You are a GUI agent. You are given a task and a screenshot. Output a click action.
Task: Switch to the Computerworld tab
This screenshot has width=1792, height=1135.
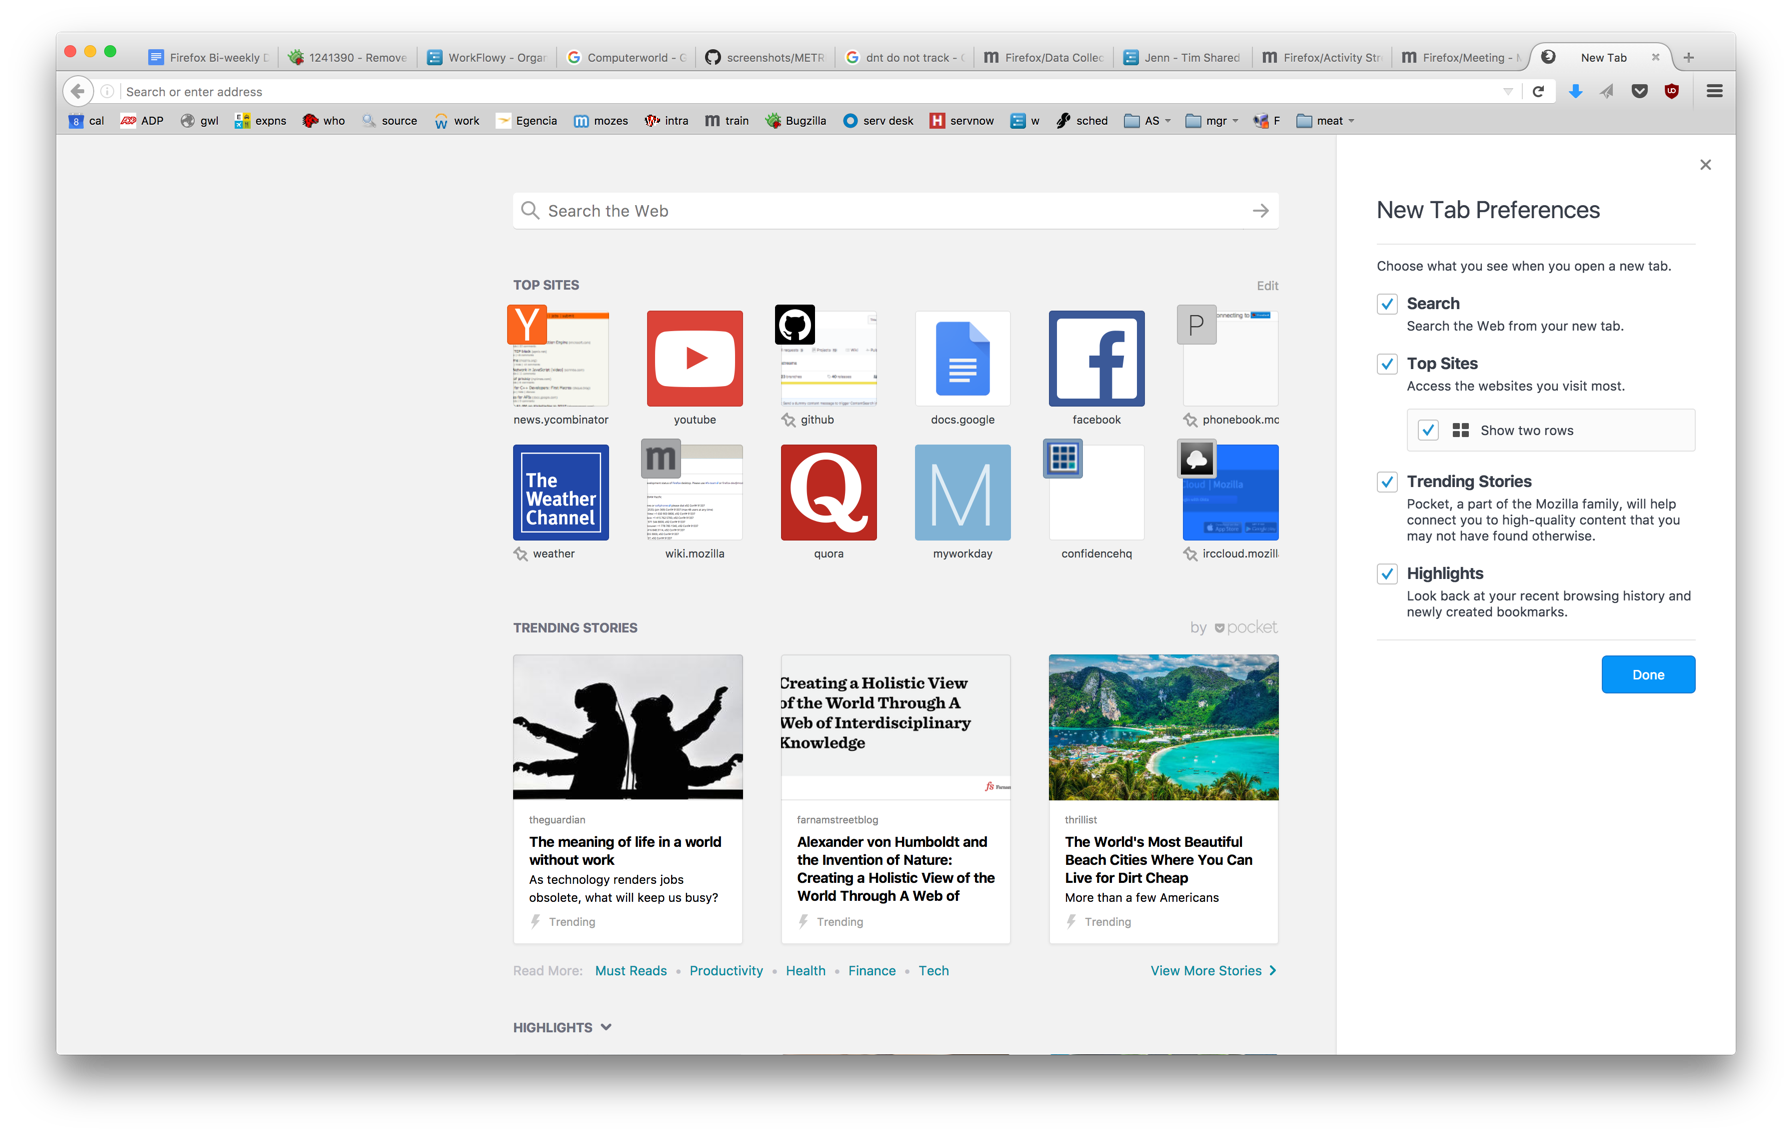pyautogui.click(x=627, y=57)
